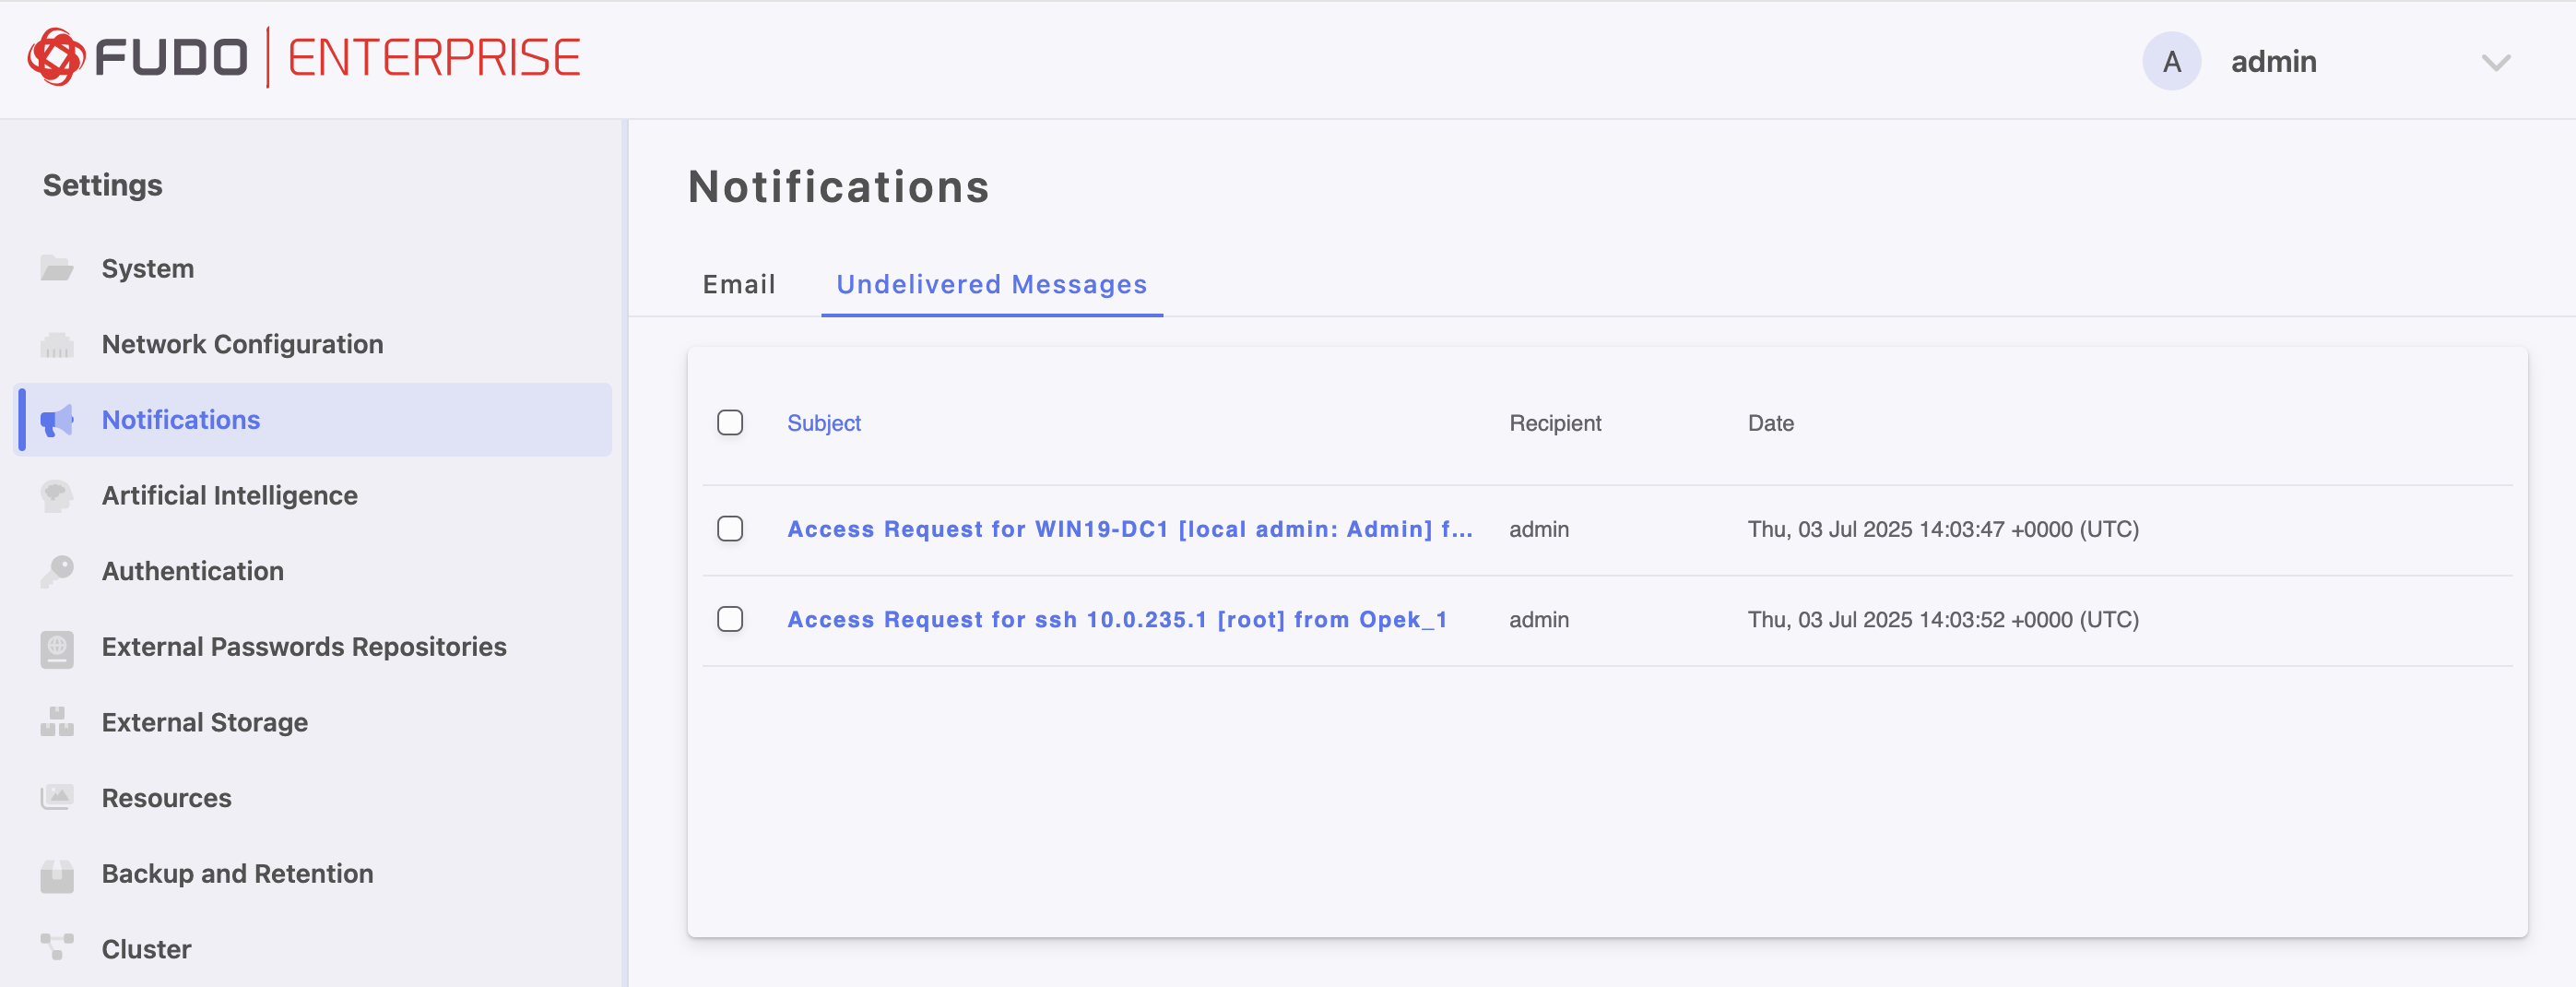This screenshot has height=987, width=2576.
Task: Click the Authentication key icon
Action: point(57,571)
